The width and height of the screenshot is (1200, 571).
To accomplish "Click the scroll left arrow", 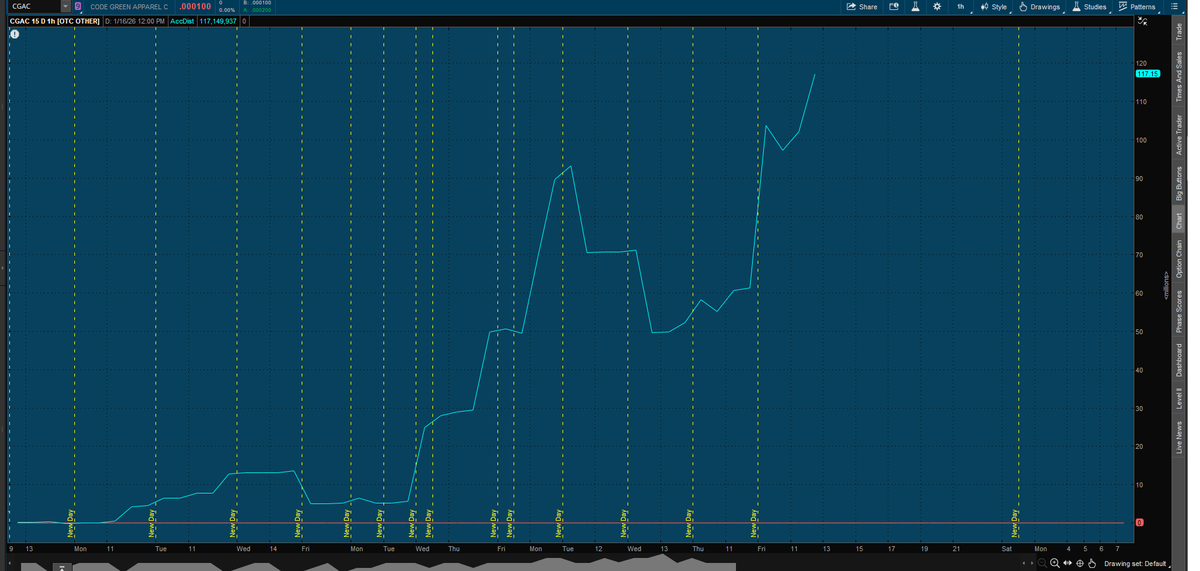I will click(1024, 563).
